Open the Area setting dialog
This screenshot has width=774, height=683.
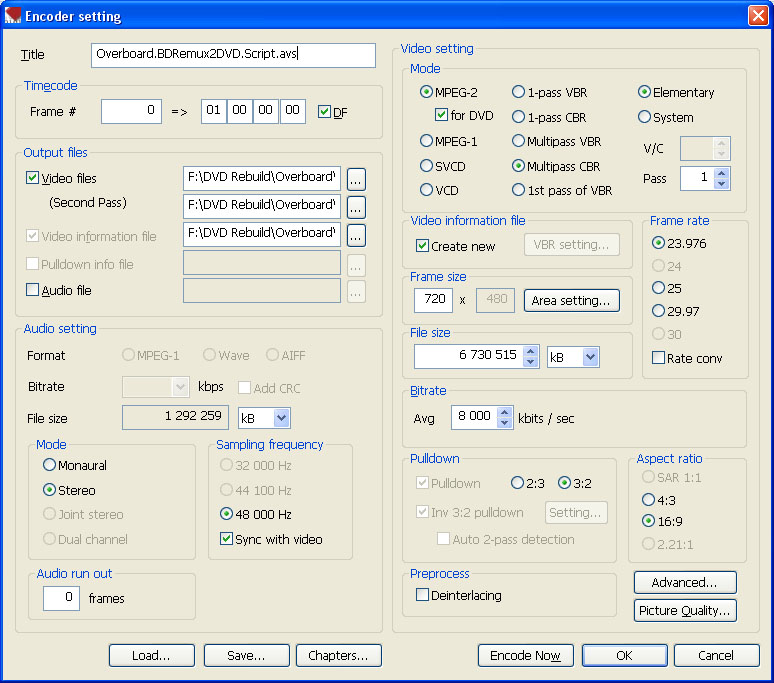point(571,301)
